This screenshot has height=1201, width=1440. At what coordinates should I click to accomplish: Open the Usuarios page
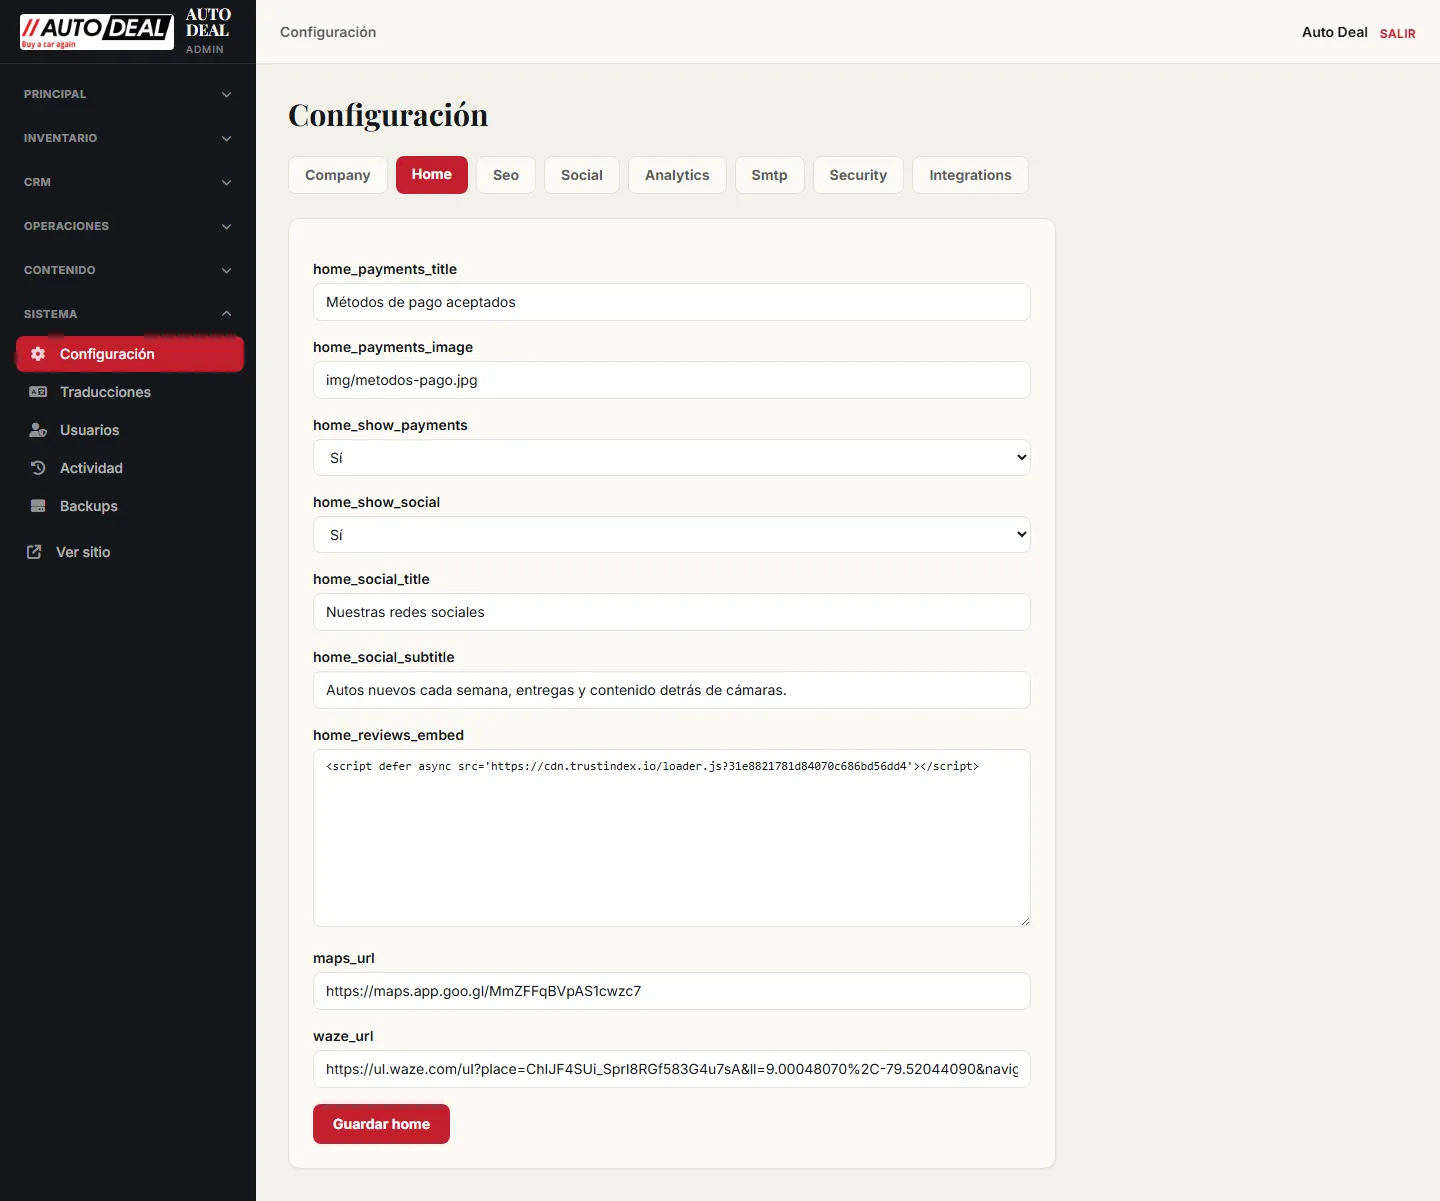click(130, 430)
